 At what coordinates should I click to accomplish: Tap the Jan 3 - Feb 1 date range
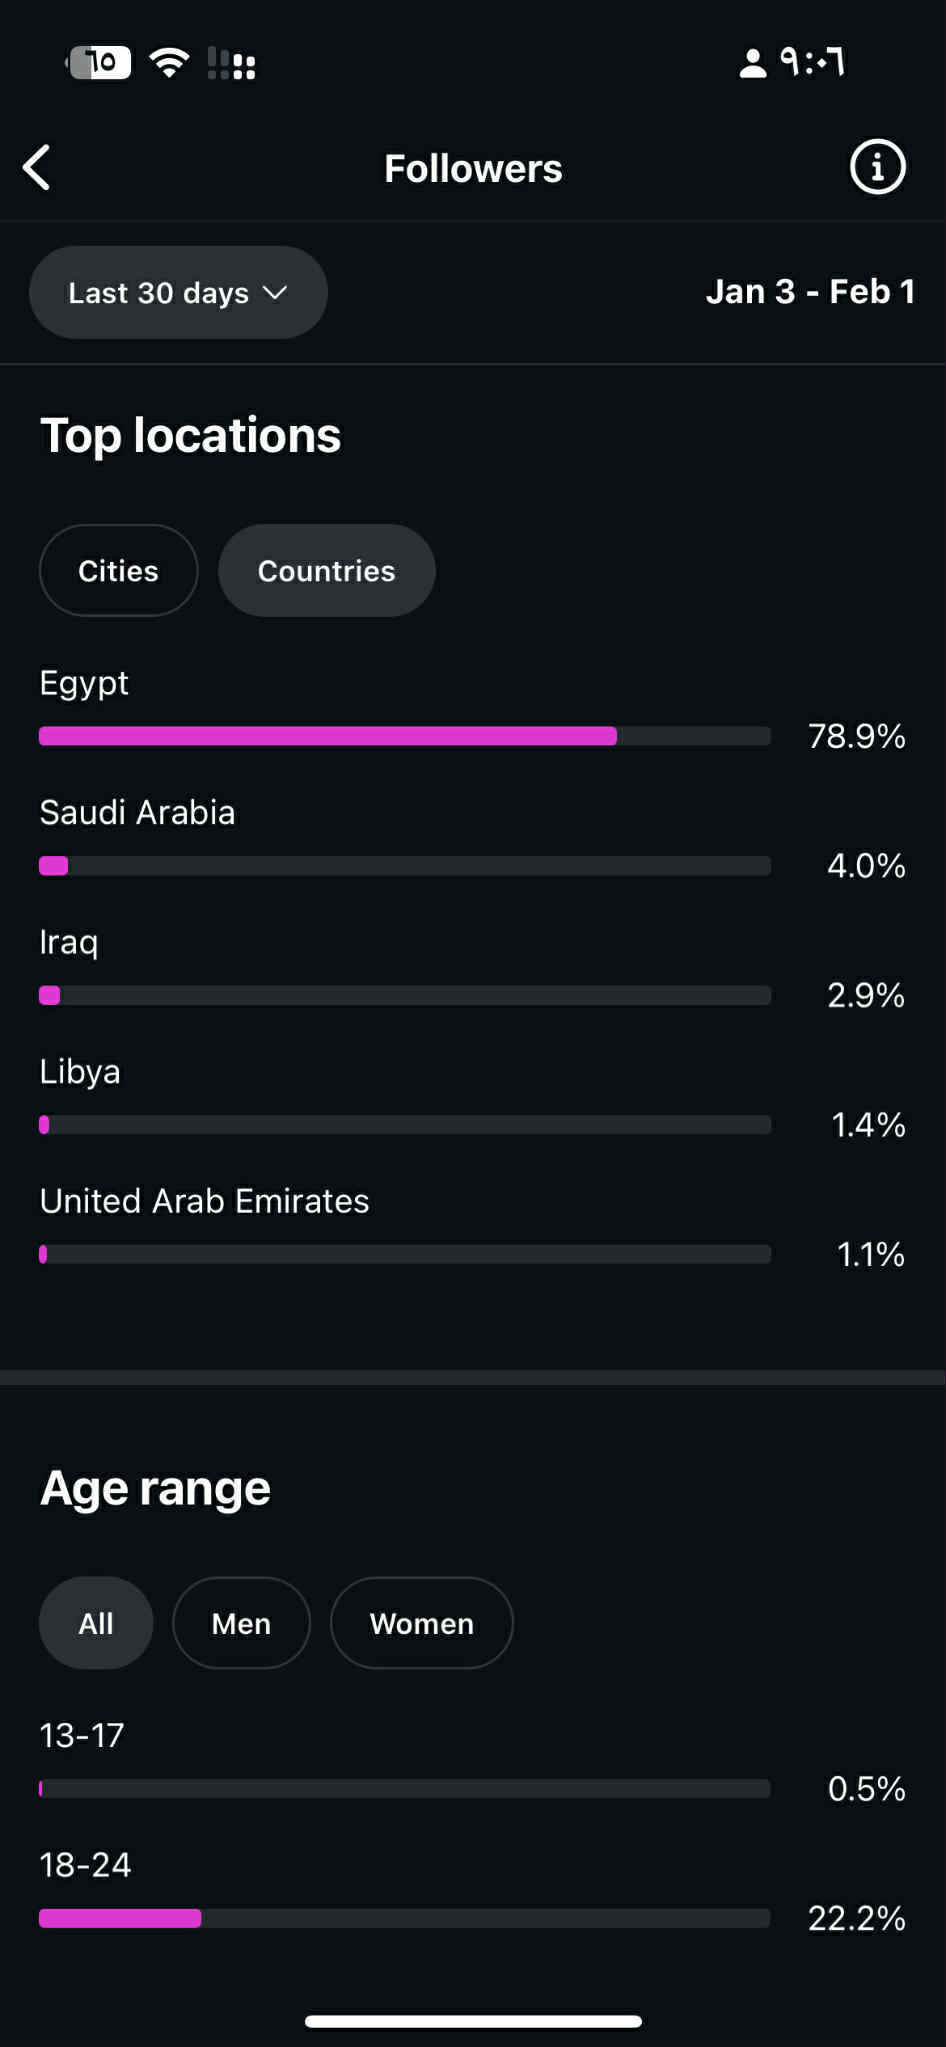(x=810, y=292)
